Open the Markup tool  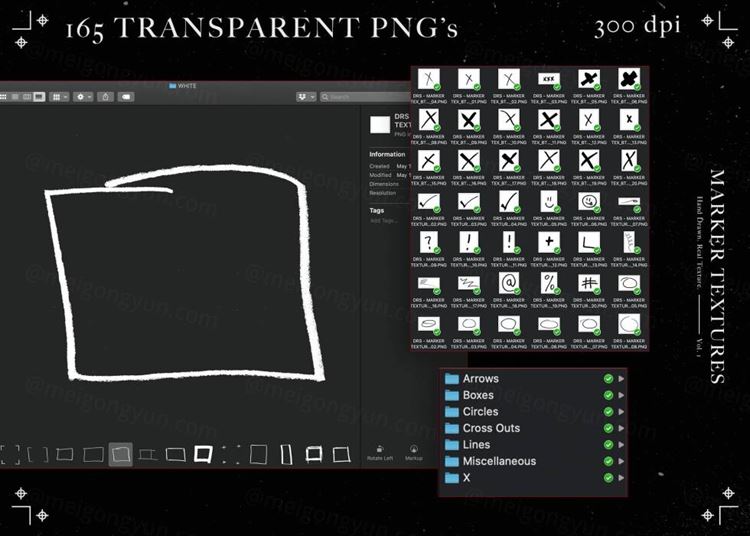pyautogui.click(x=414, y=452)
